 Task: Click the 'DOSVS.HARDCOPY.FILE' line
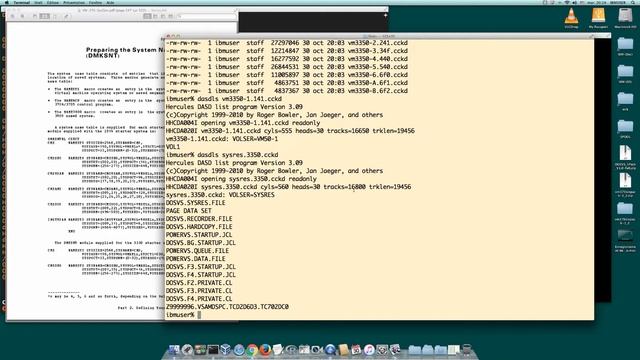click(x=199, y=227)
